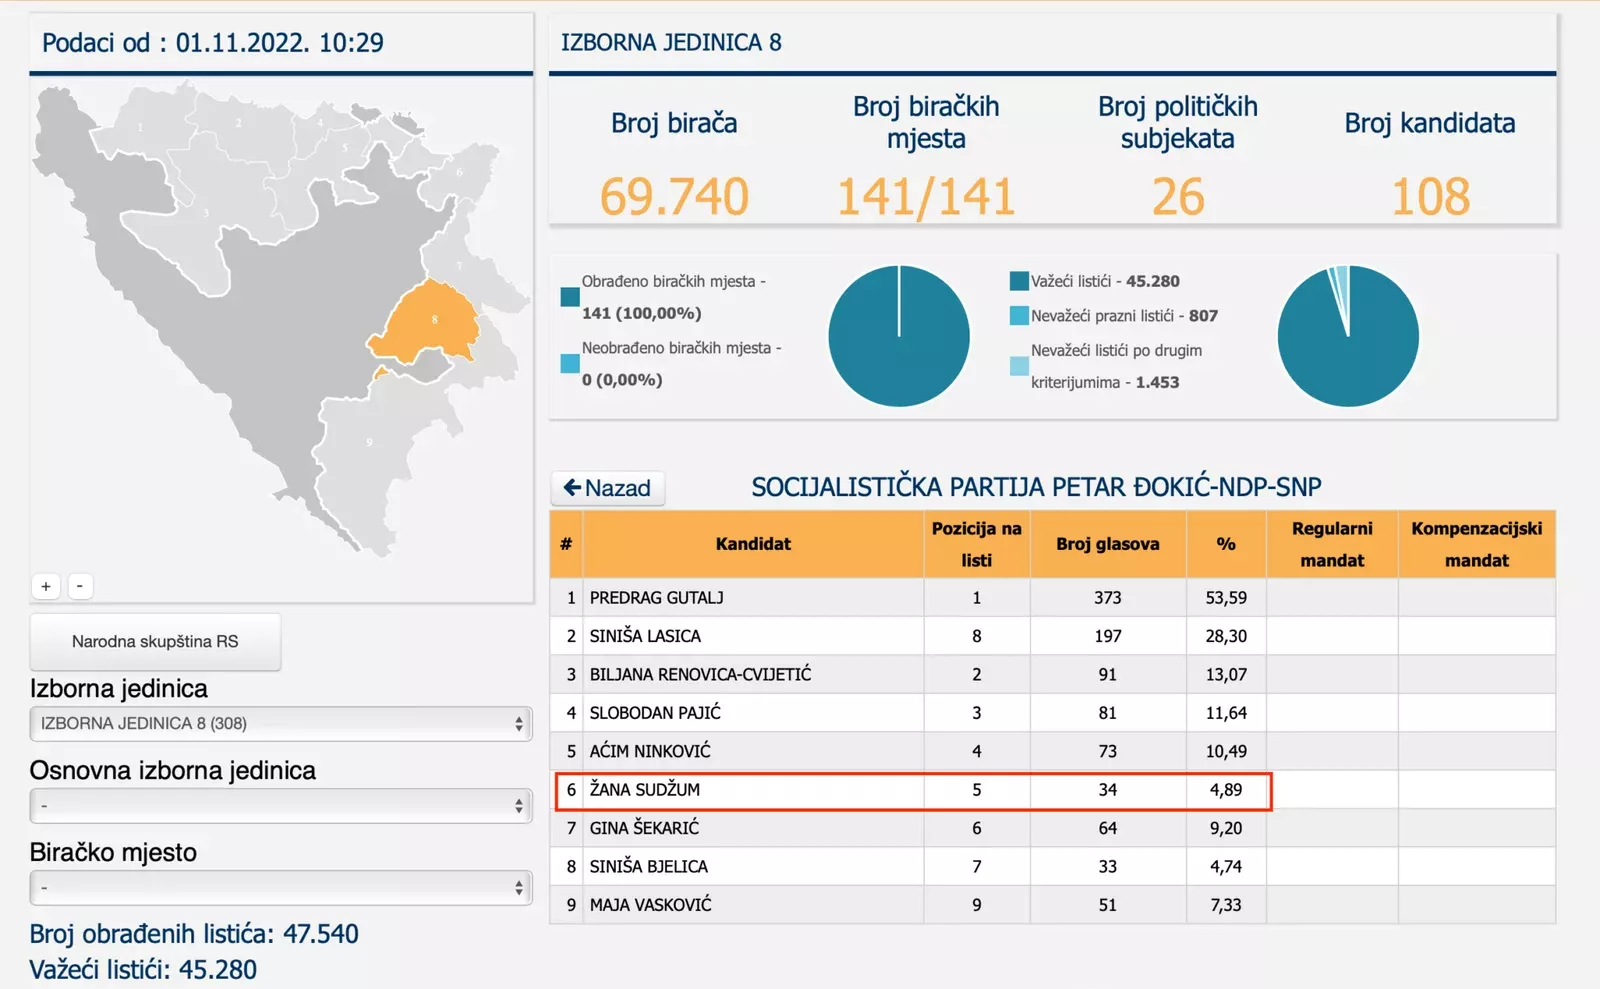
Task: Click the Pozicija na listi column header
Action: [x=976, y=544]
